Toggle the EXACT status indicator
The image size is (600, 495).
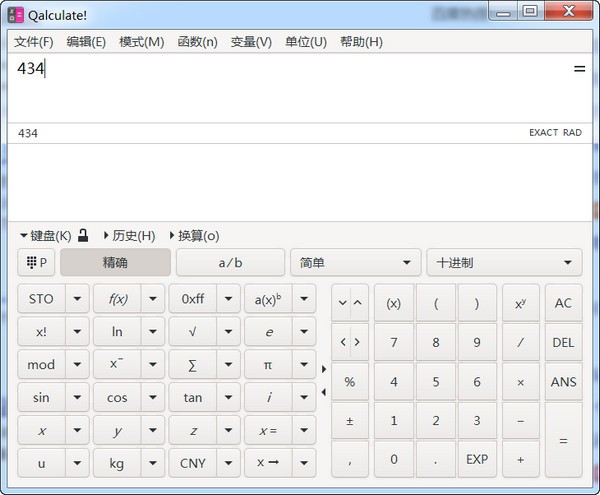tap(543, 133)
